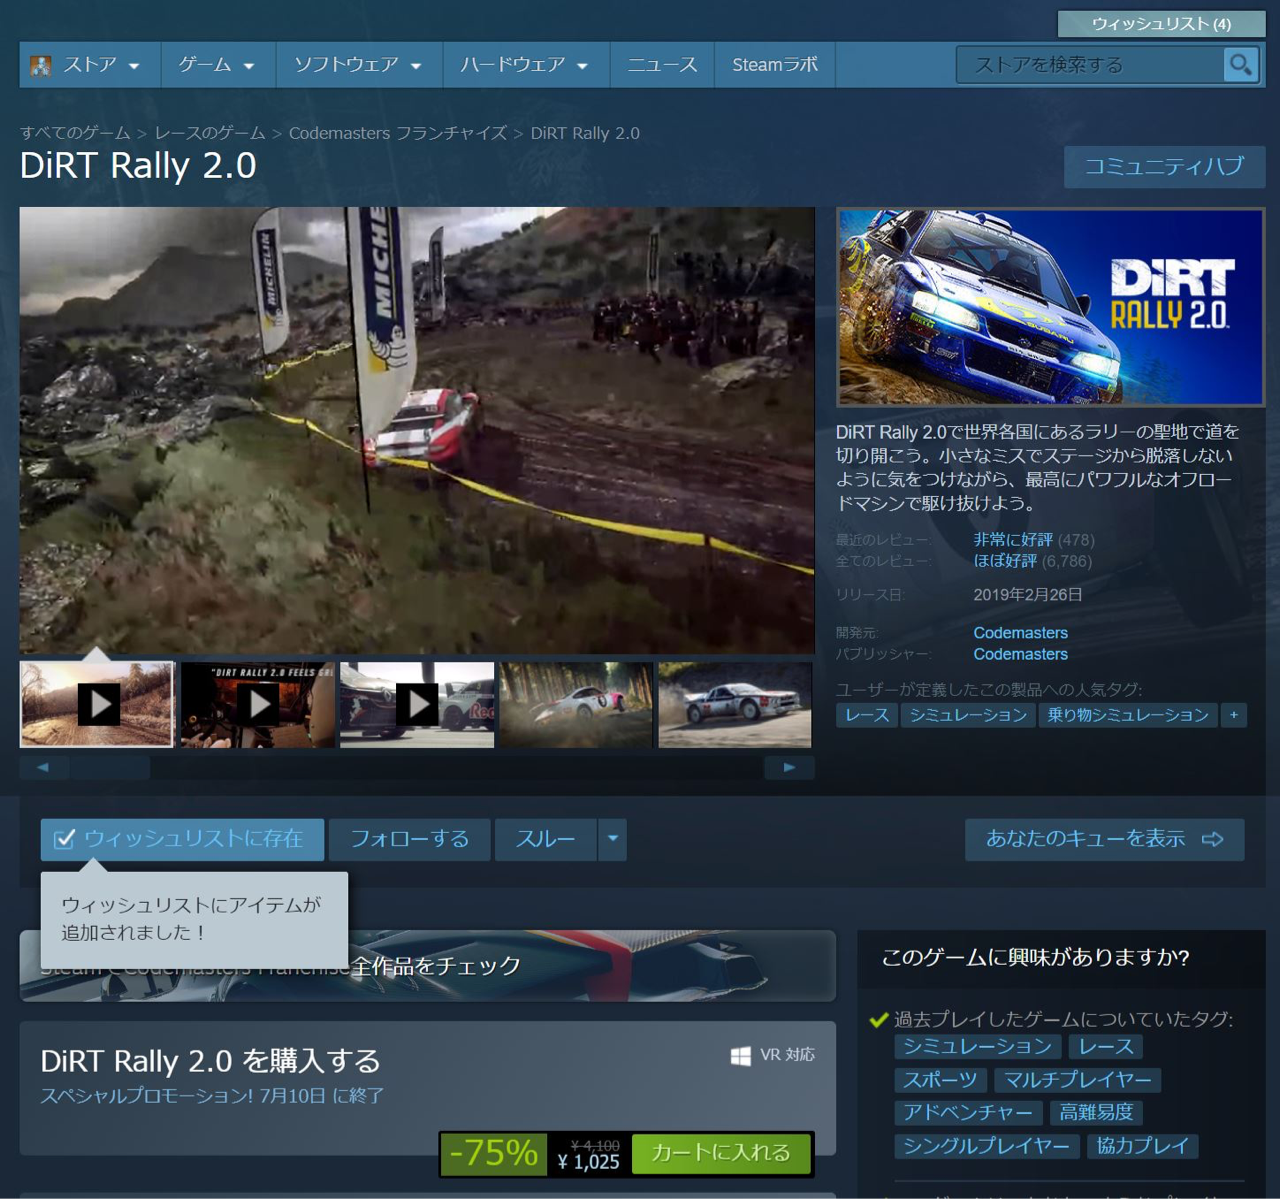Screen dimensions: 1280x1199
Task: Go to Steamラボ in the navigation bar
Action: click(774, 65)
